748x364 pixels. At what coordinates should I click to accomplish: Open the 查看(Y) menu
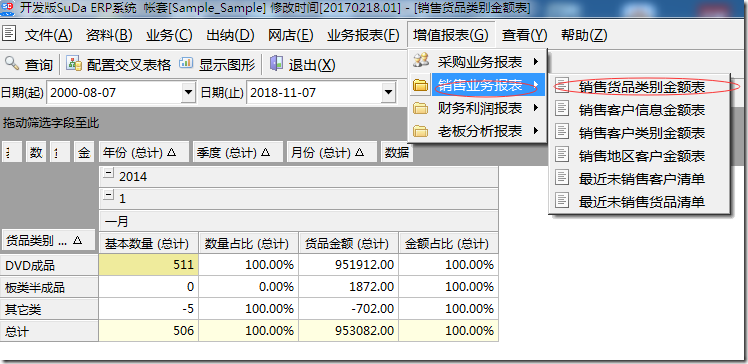point(524,35)
